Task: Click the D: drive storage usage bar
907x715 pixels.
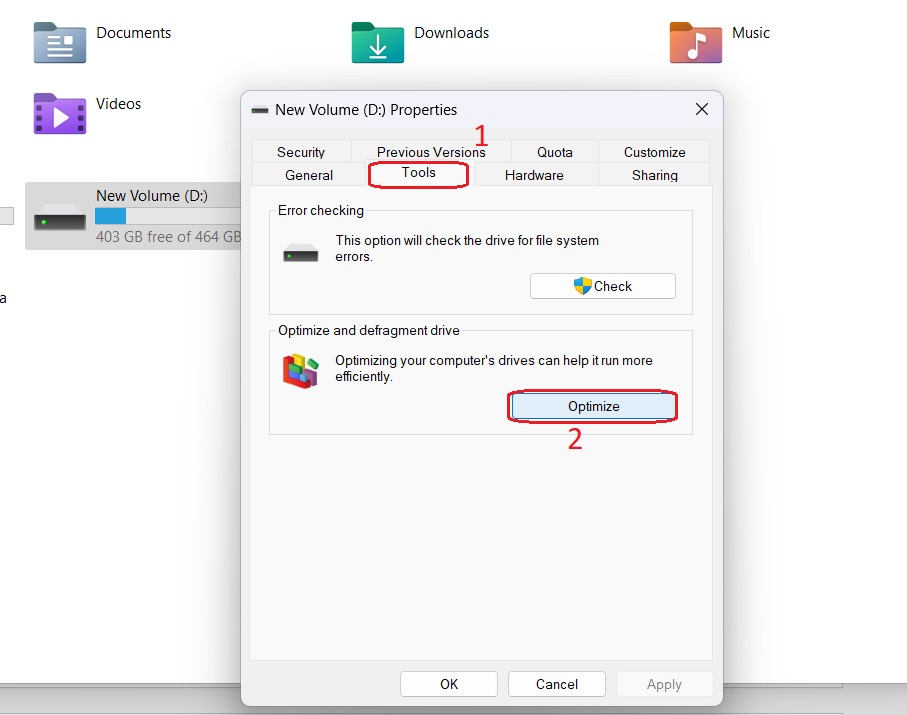Action: 167,216
